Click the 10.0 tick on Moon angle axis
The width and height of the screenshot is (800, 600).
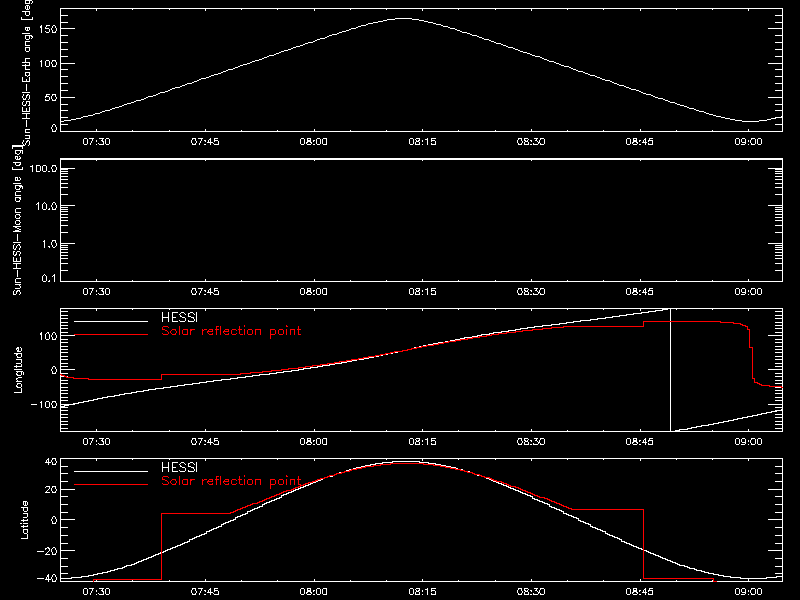[46, 206]
